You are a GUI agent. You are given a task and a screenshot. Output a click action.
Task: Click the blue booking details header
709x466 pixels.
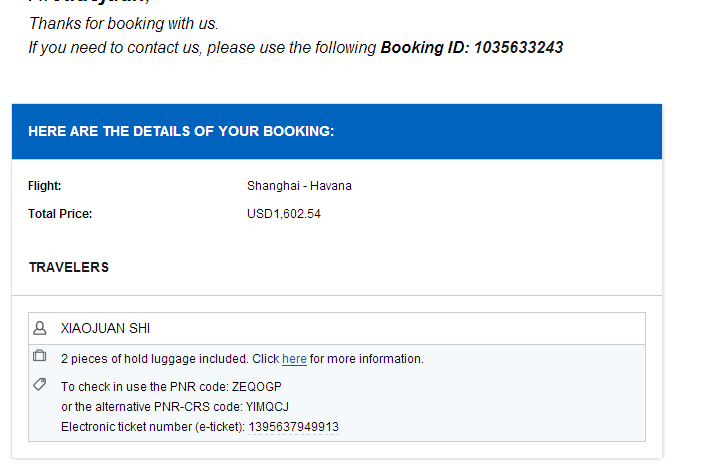(337, 132)
